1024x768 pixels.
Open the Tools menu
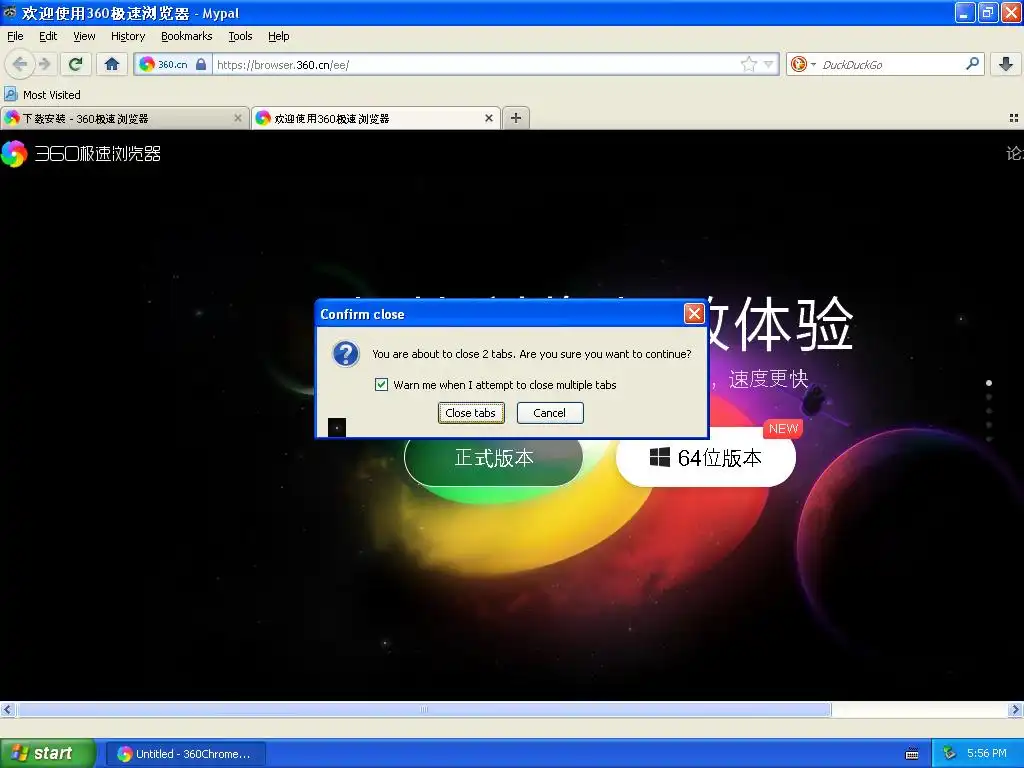tap(240, 36)
